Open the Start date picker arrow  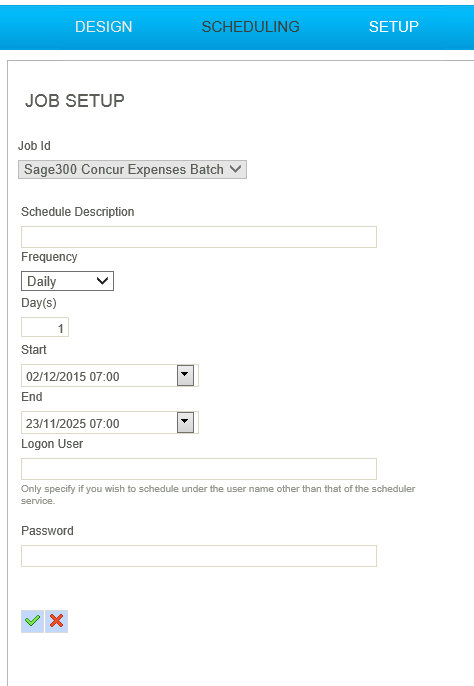tap(185, 376)
